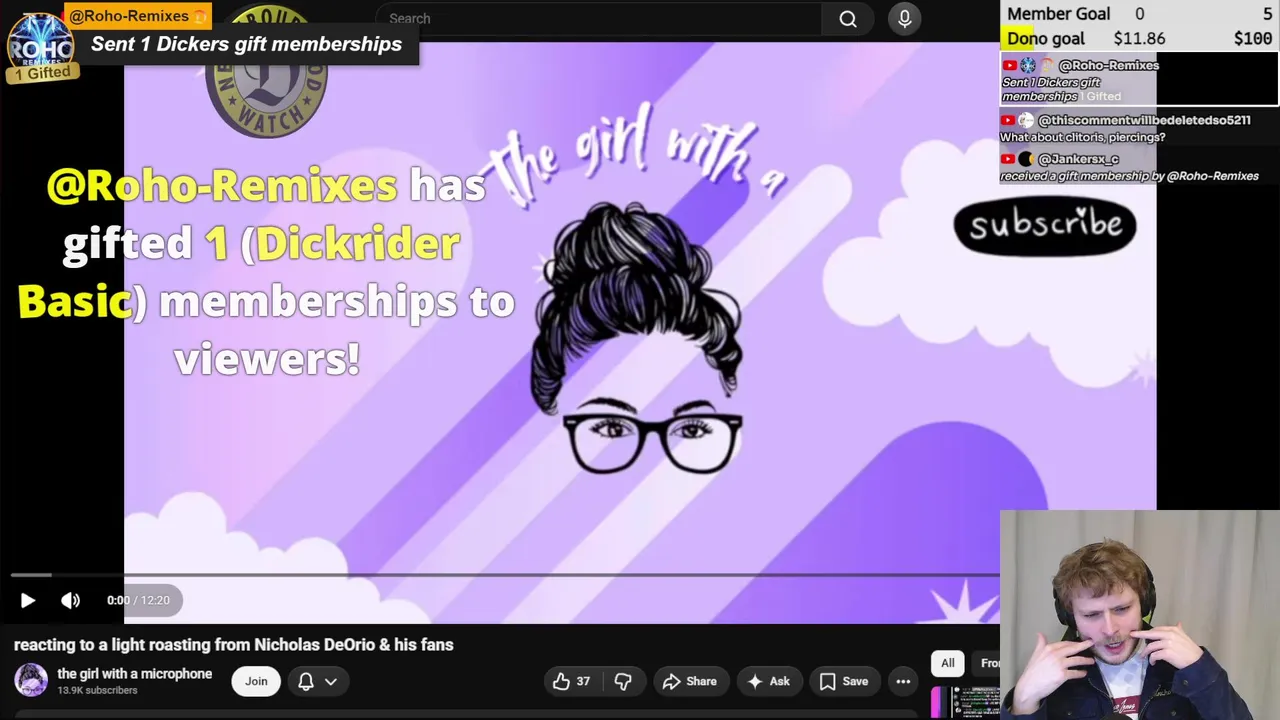Image resolution: width=1280 pixels, height=720 pixels.
Task: Expand the notification options chevron
Action: (331, 681)
